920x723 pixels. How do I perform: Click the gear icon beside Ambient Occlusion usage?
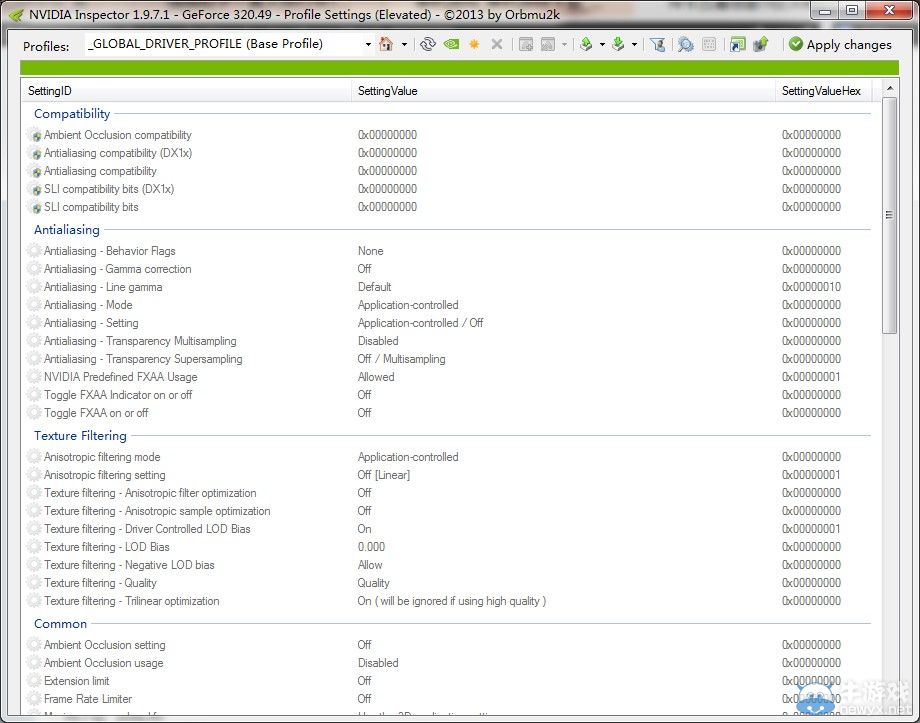[35, 663]
